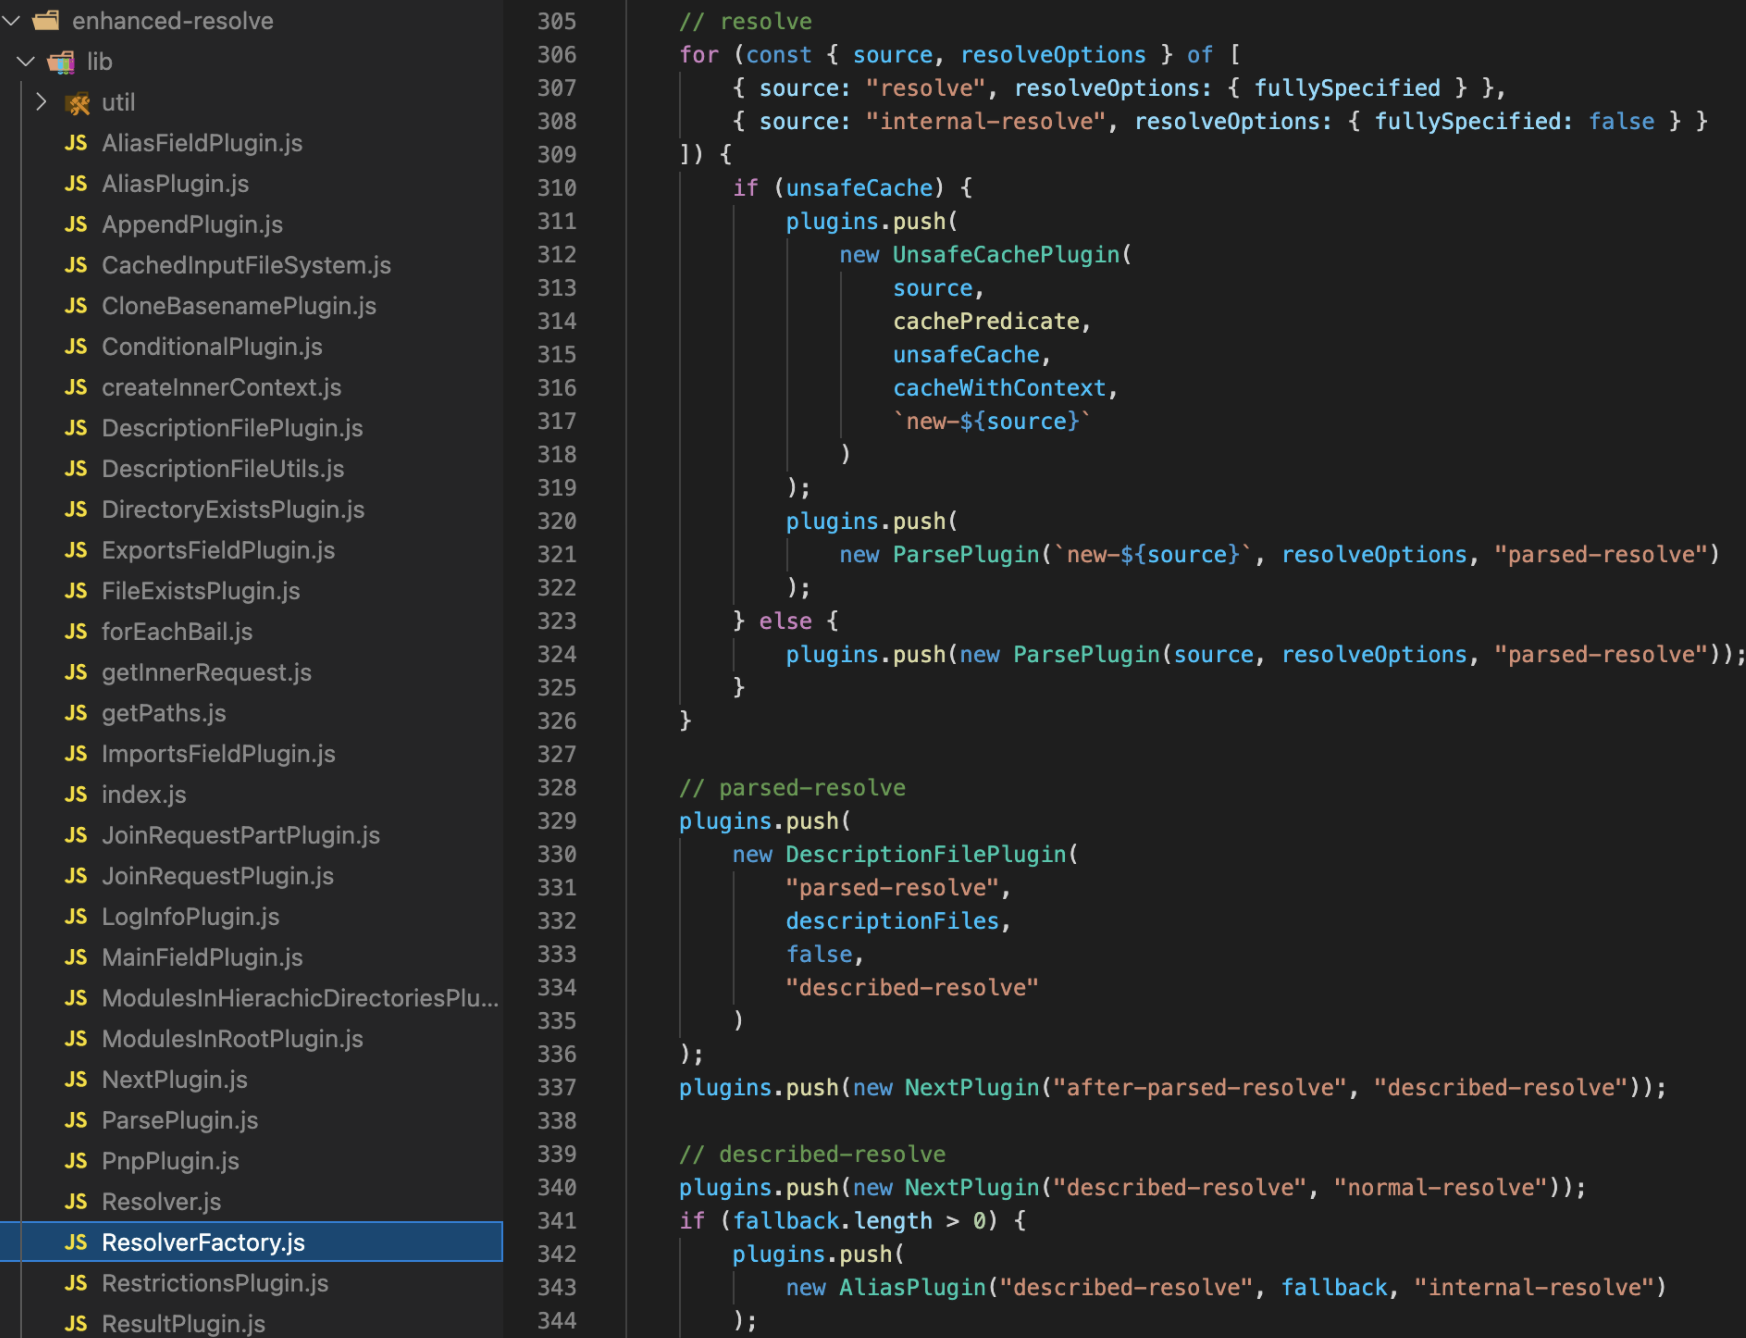Image resolution: width=1746 pixels, height=1338 pixels.
Task: Click JS icon beside MainFieldPlugin.js
Action: pyautogui.click(x=76, y=957)
